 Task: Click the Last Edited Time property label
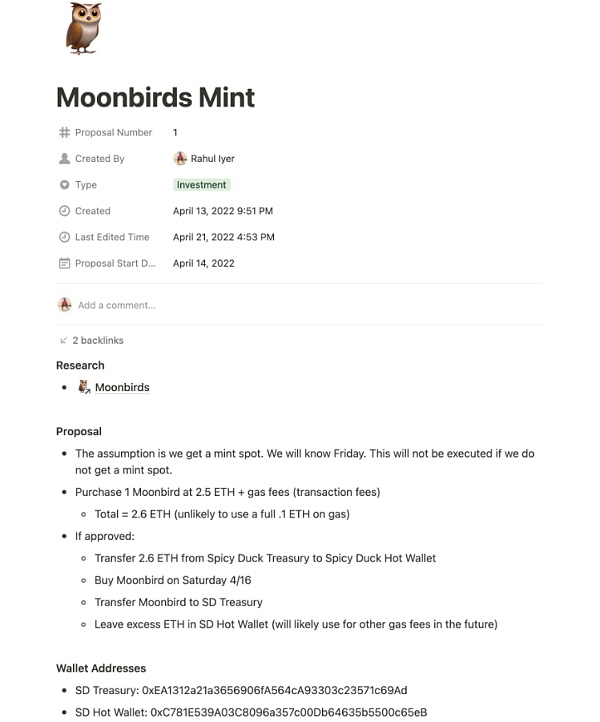[112, 237]
